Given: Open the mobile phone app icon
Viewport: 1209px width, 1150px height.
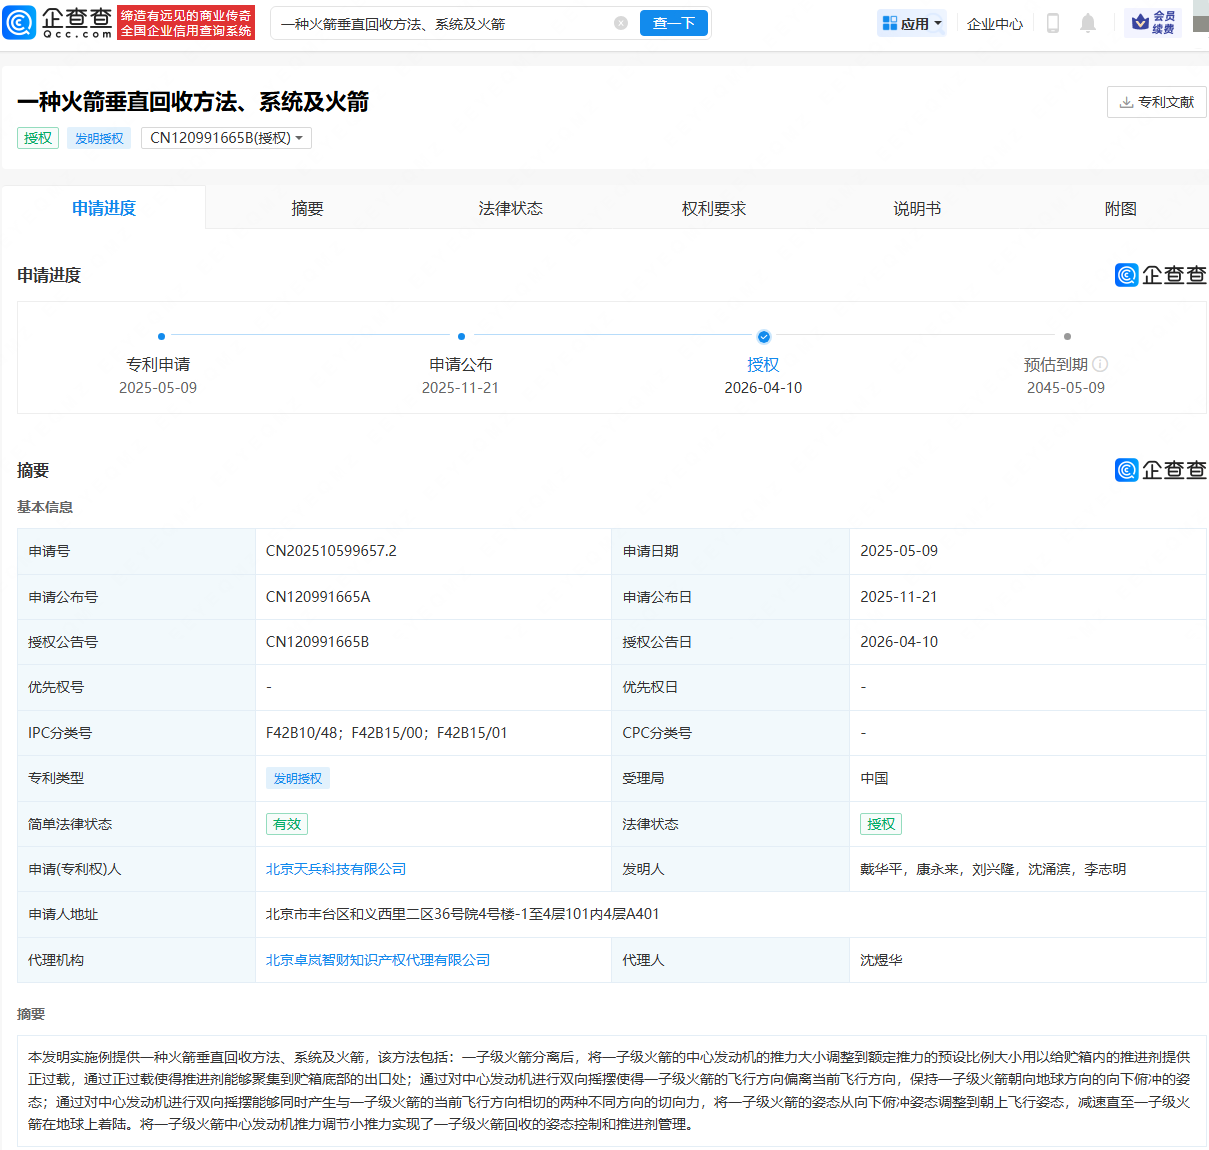Looking at the screenshot, I should click(1052, 23).
